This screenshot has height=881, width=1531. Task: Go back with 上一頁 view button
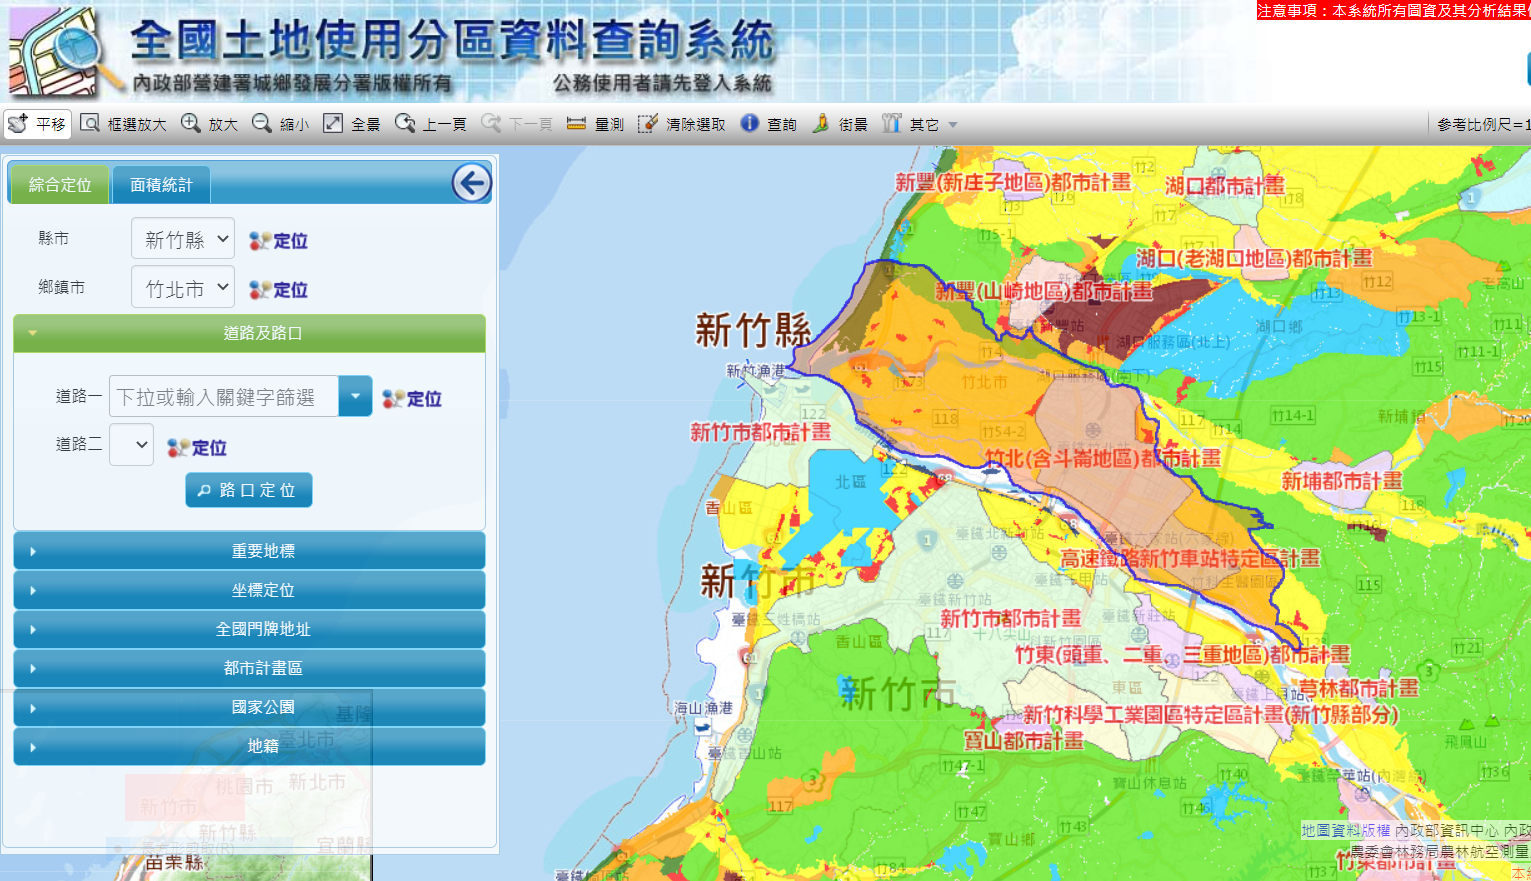pyautogui.click(x=431, y=124)
